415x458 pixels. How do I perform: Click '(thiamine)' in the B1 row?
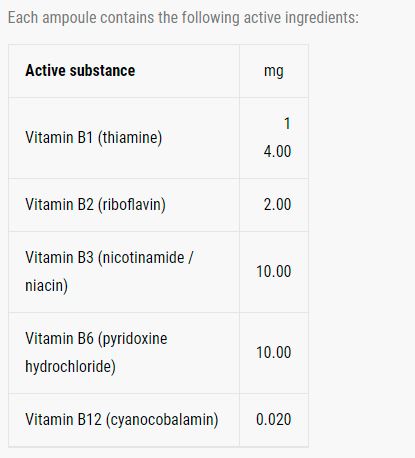(x=130, y=138)
